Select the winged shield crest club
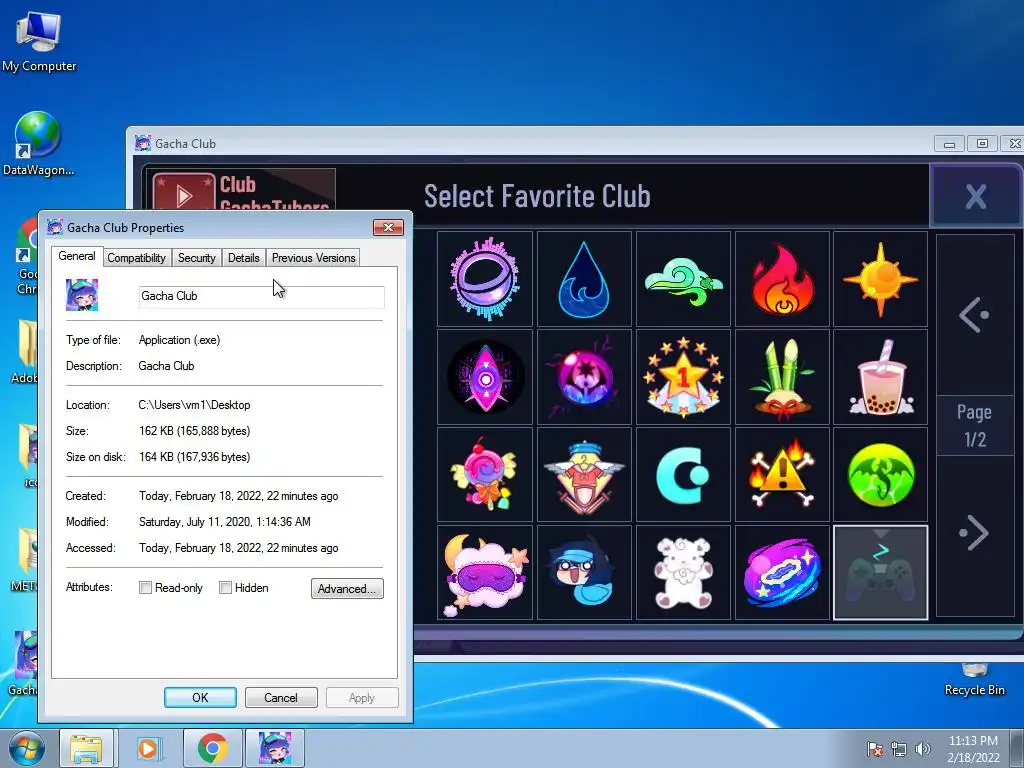Screen dimensions: 1024x768 584,475
